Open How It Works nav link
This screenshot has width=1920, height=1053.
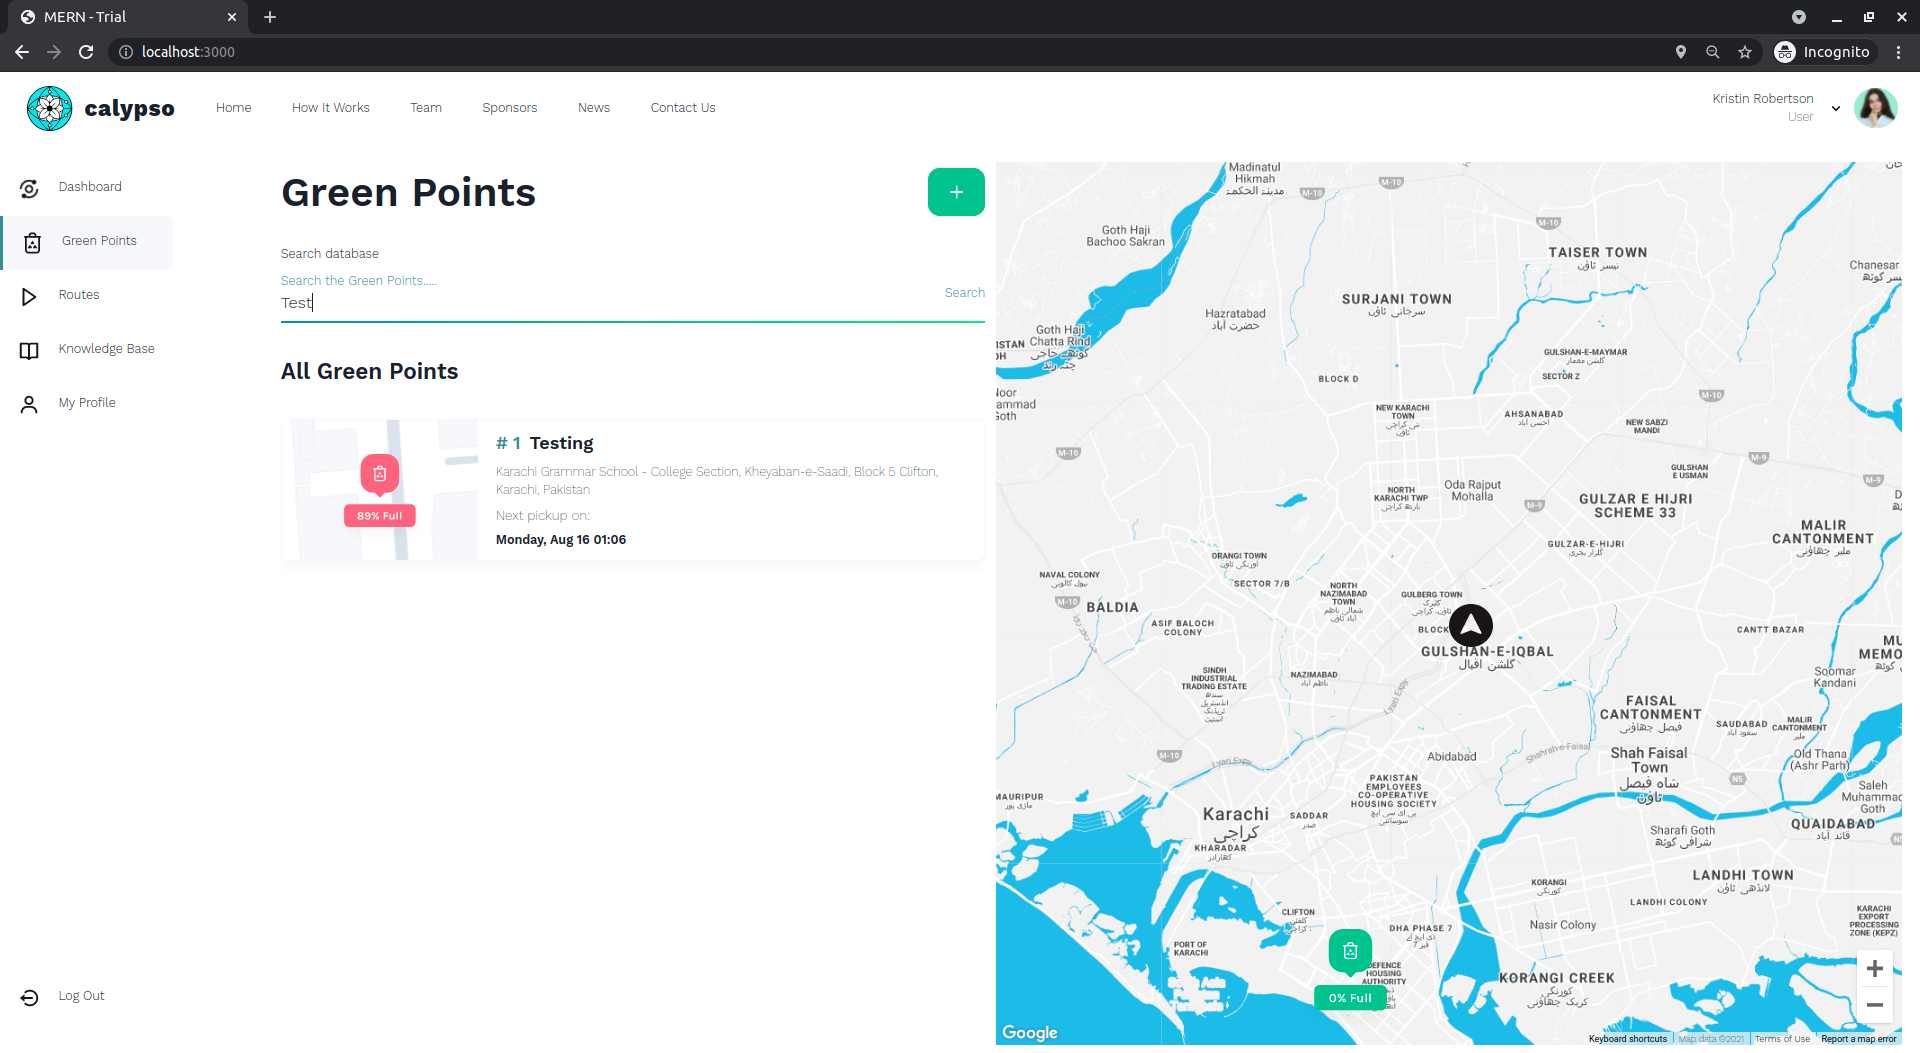coord(331,108)
